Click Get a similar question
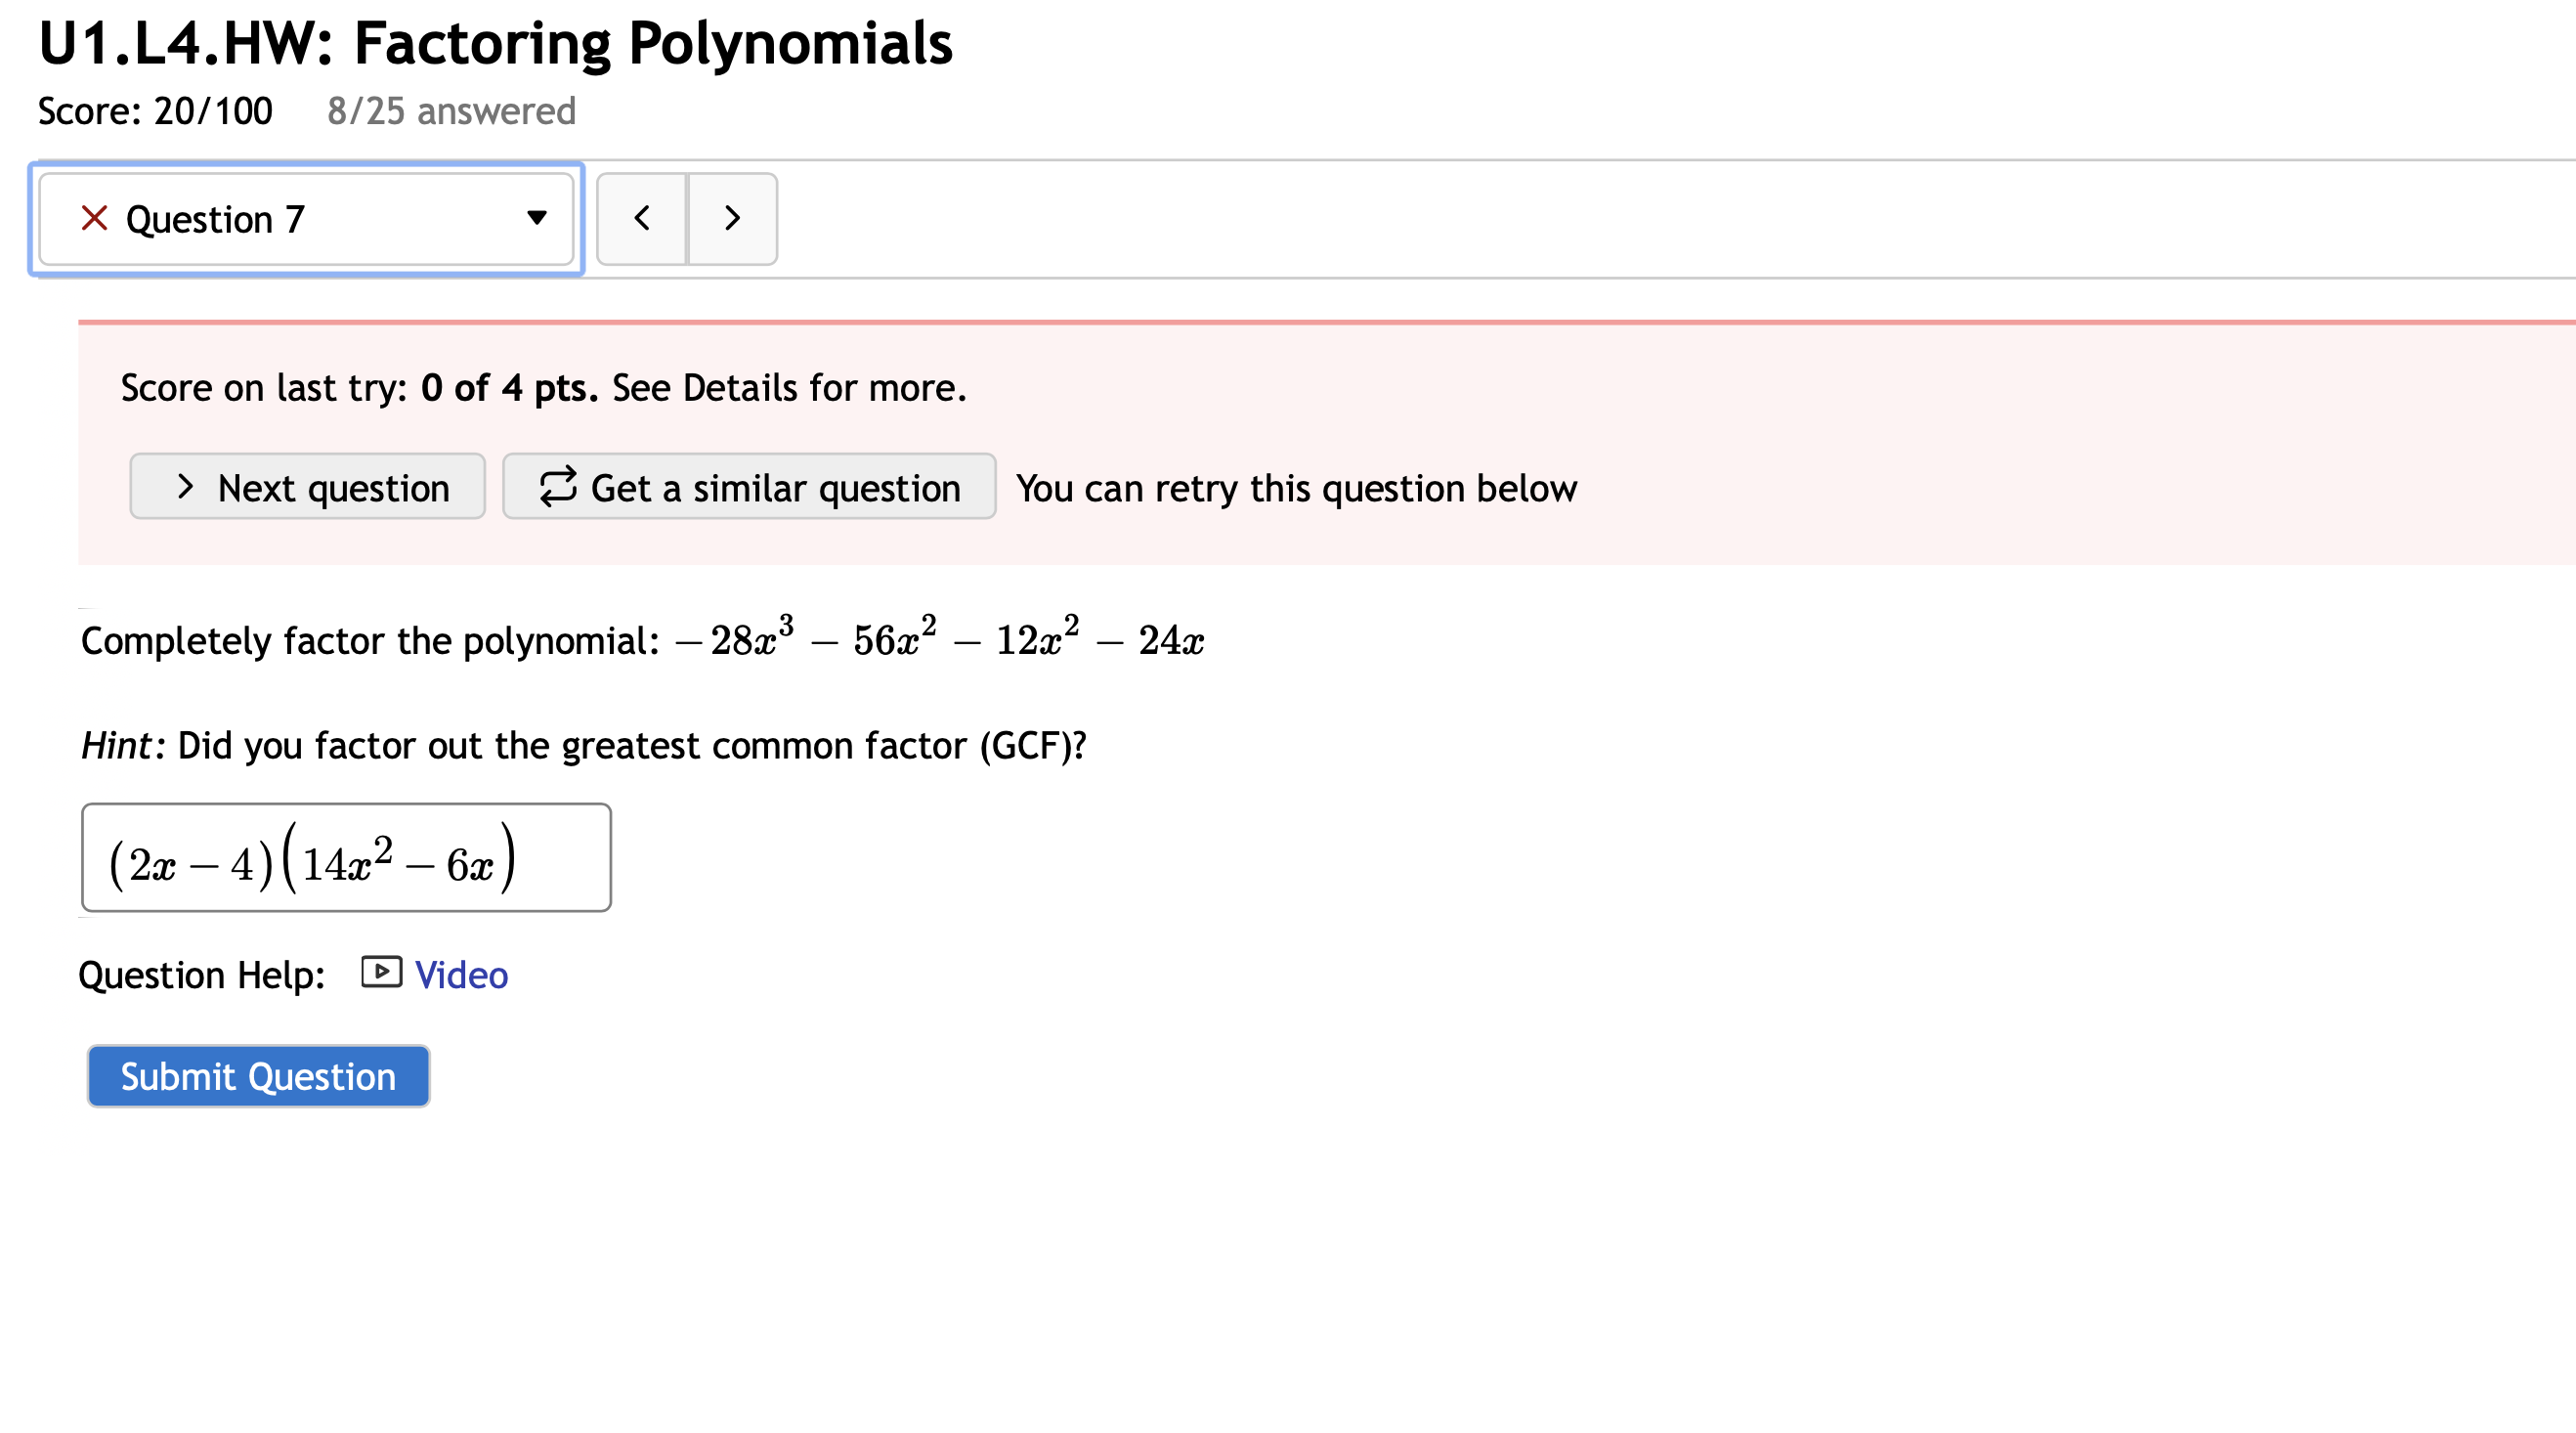 point(749,487)
